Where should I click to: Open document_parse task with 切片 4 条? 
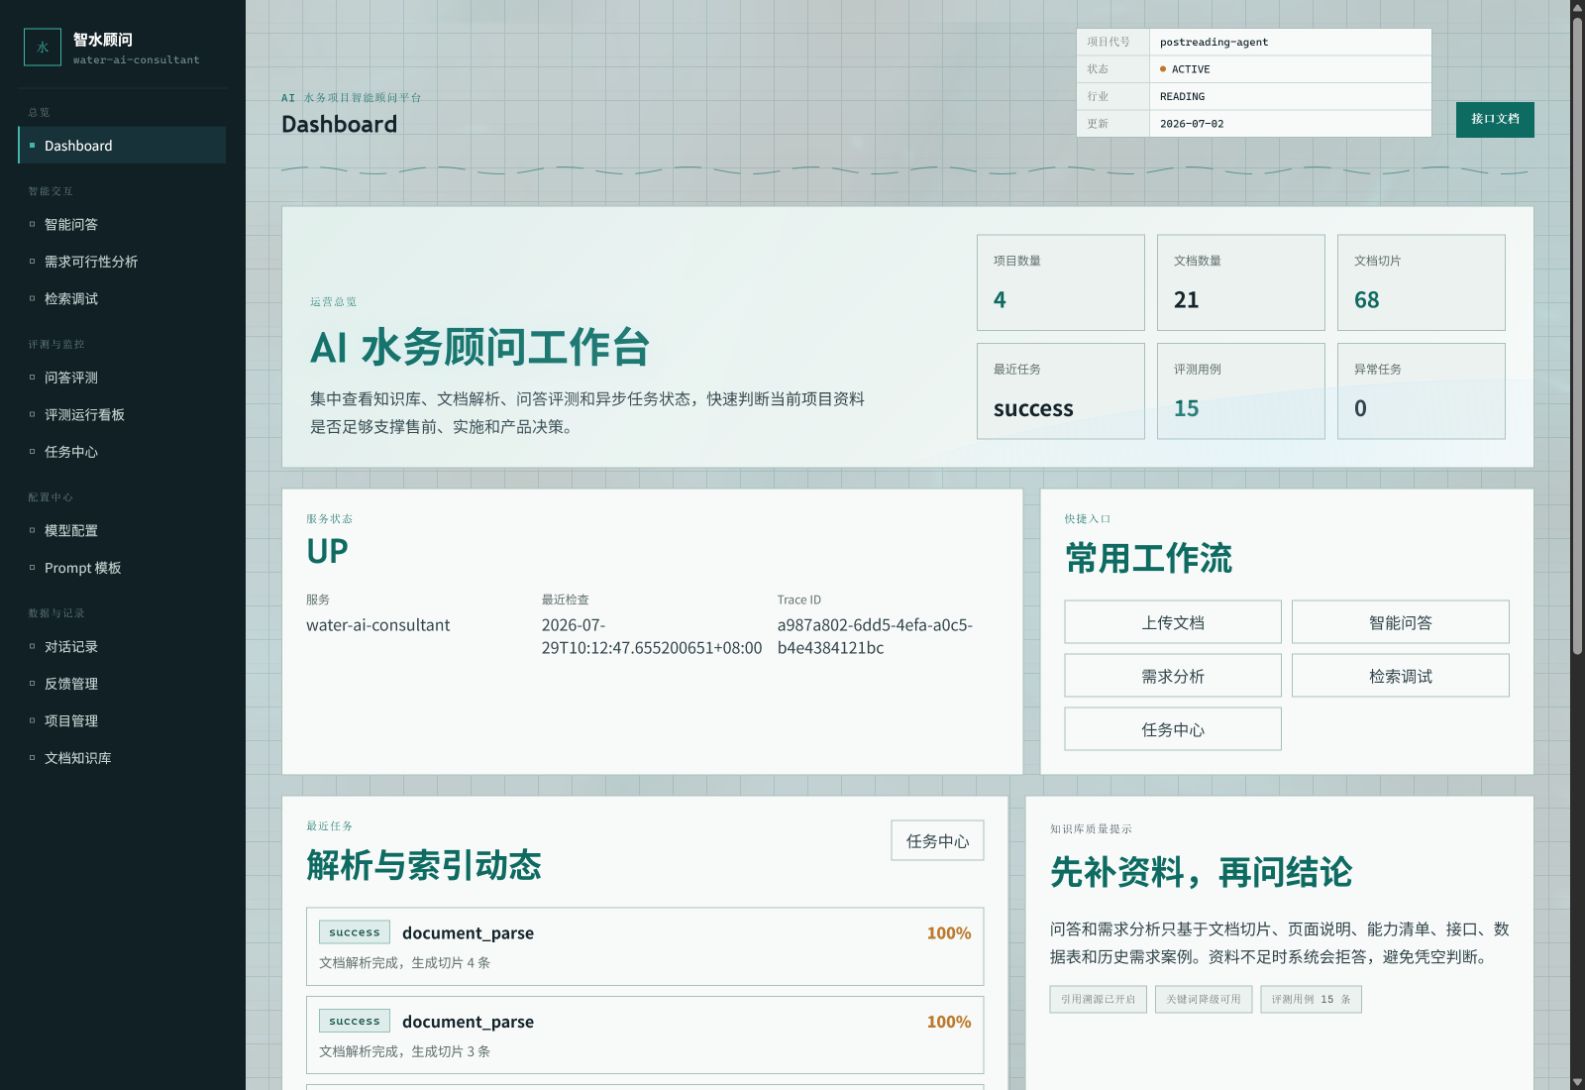click(x=645, y=946)
